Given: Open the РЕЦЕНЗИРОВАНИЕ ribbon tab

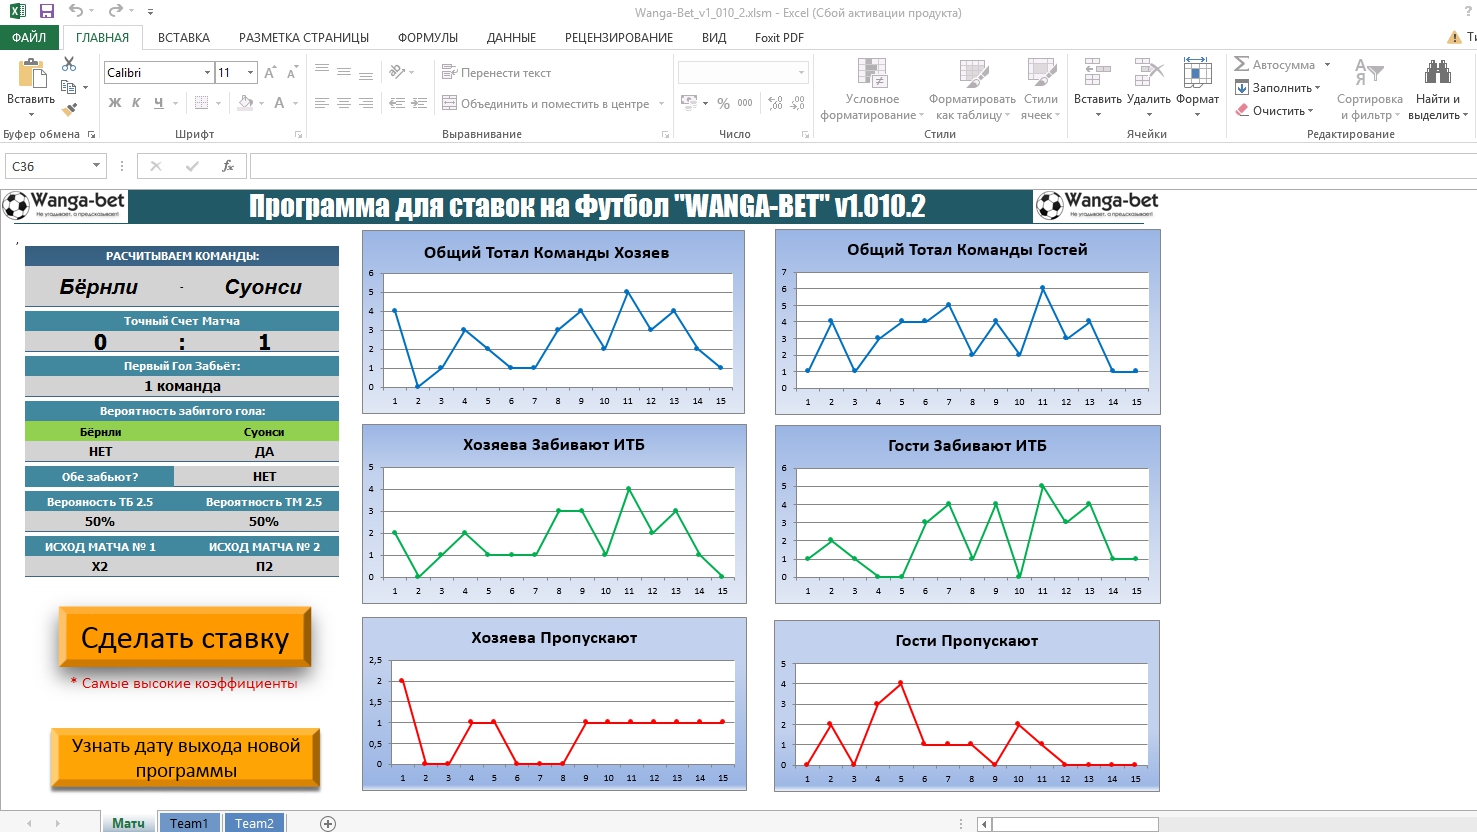Looking at the screenshot, I should 619,38.
